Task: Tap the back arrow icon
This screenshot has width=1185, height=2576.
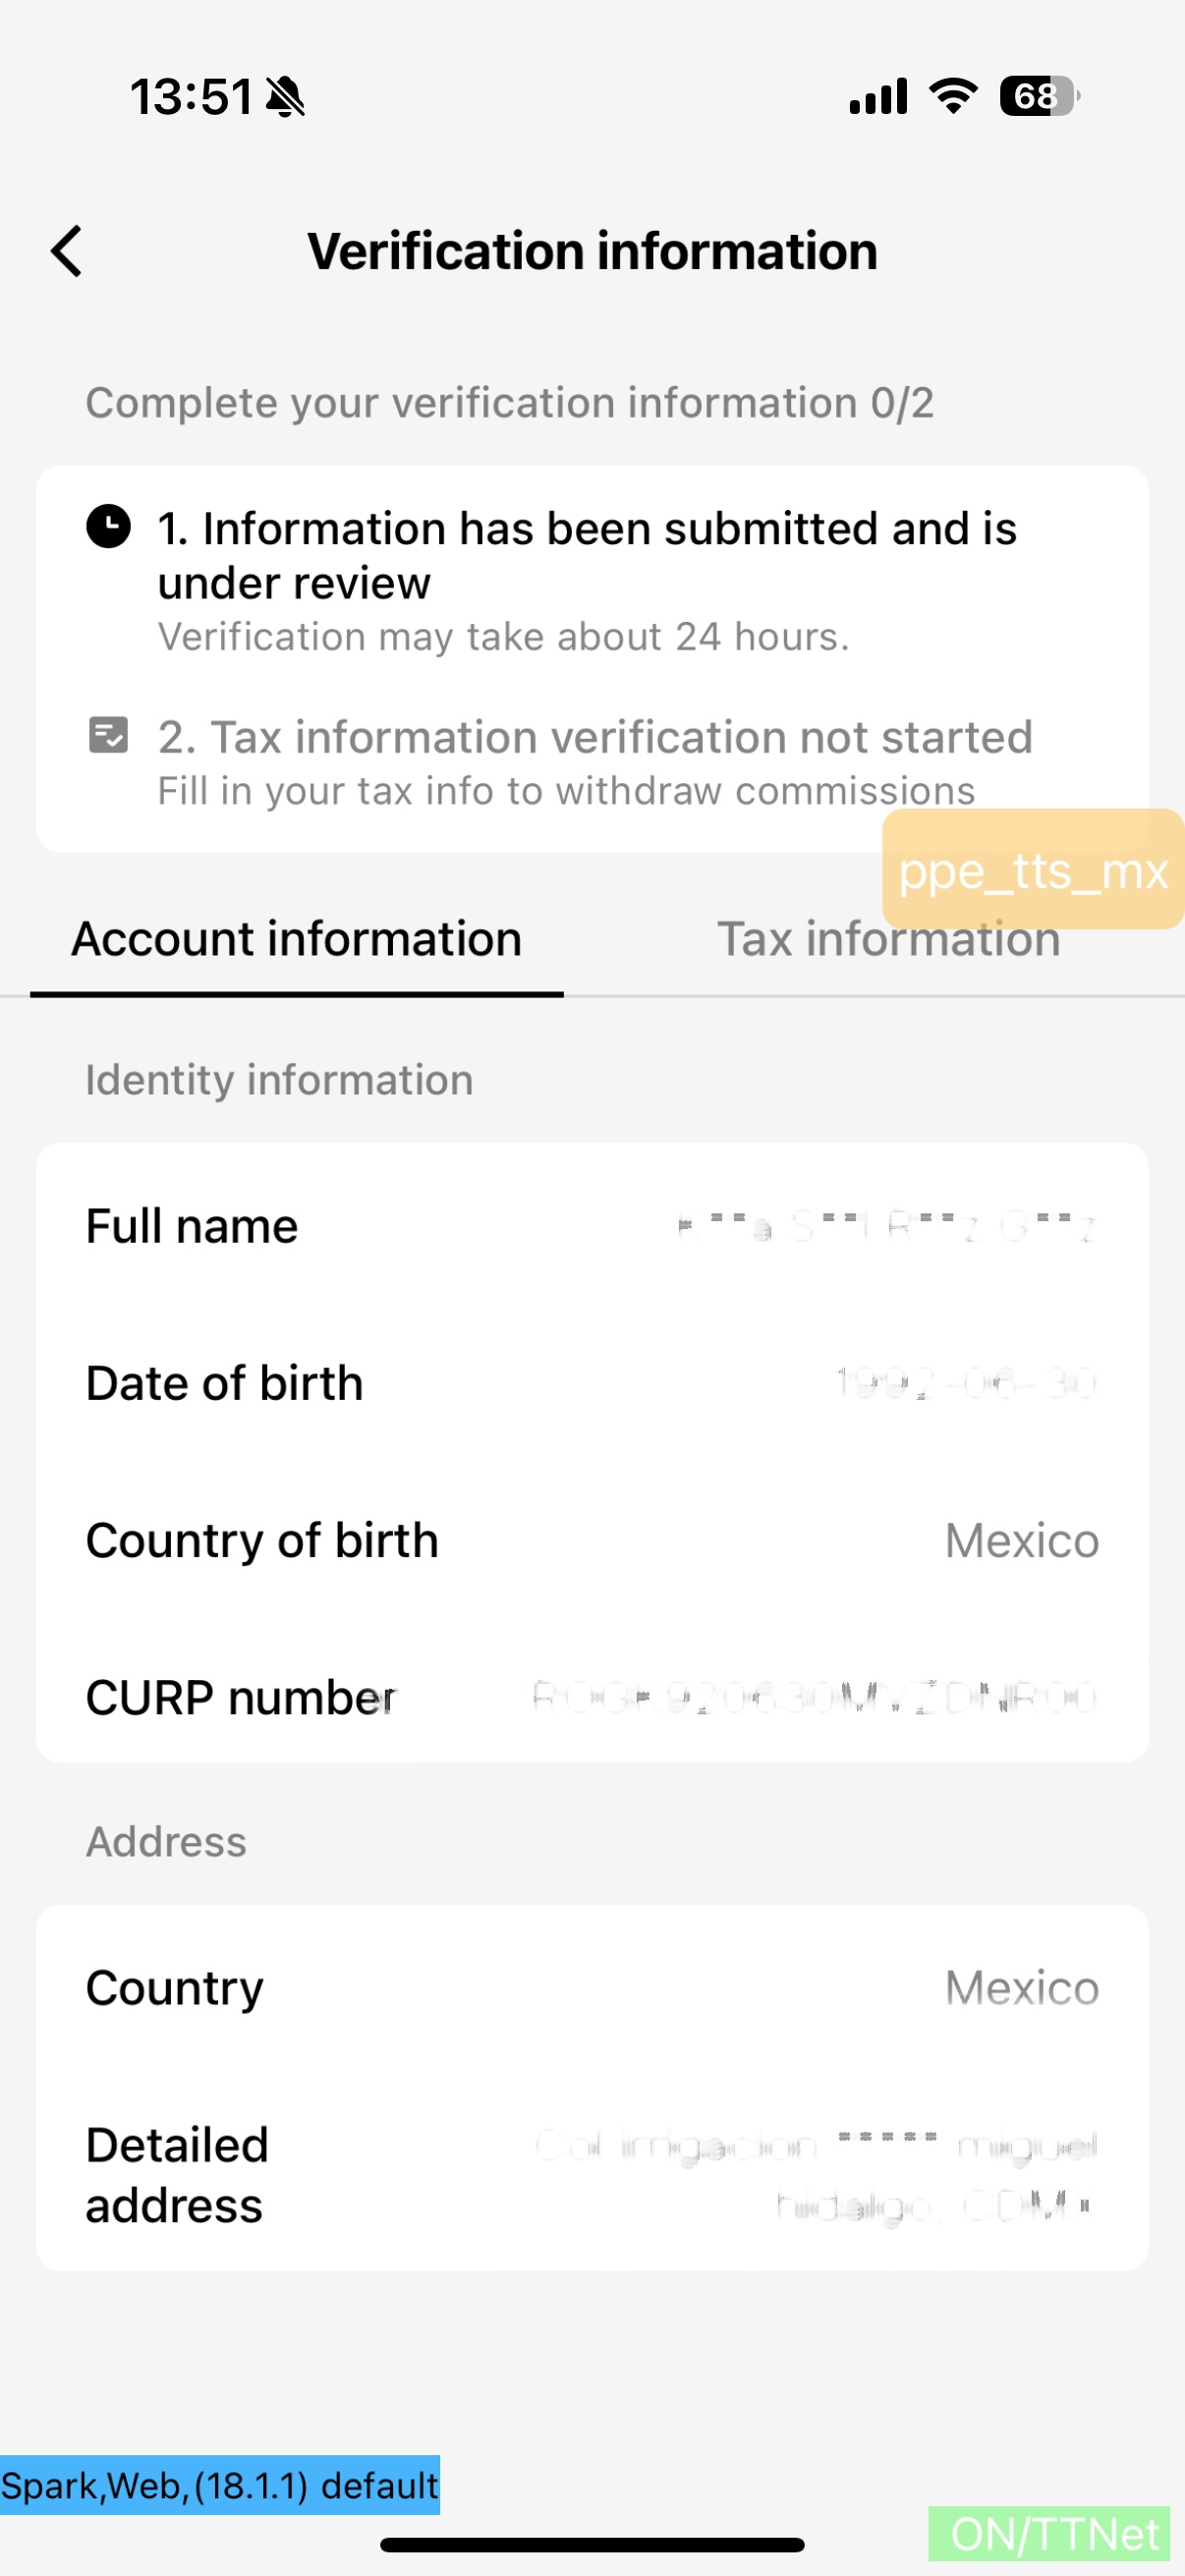Action: 67,251
